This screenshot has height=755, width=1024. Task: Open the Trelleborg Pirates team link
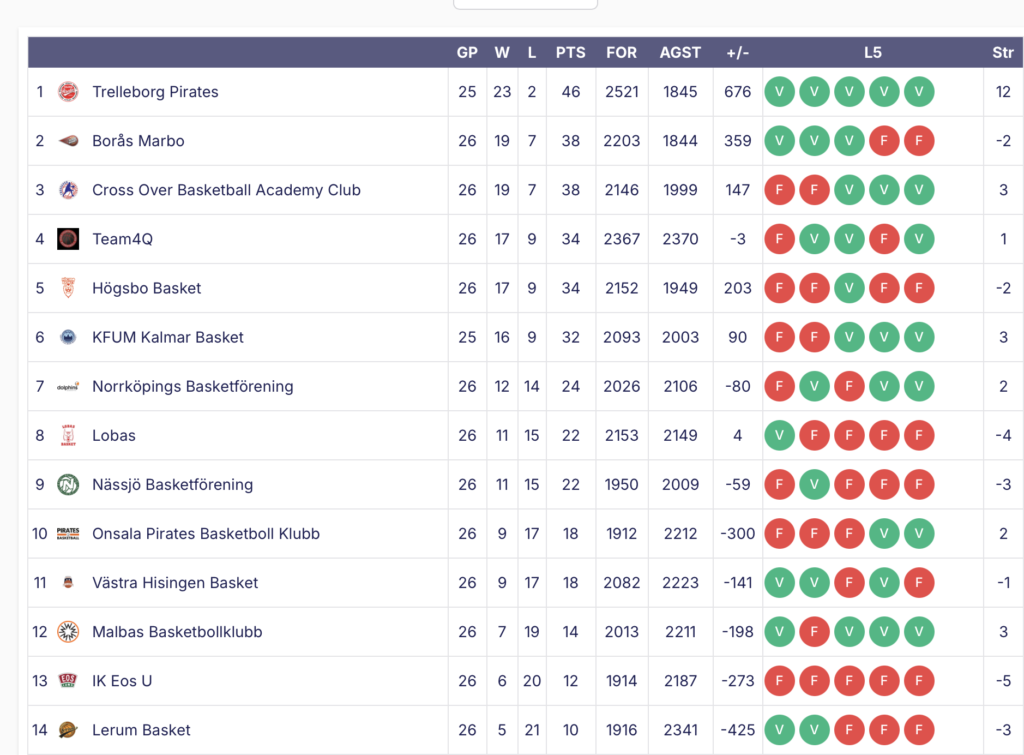(x=155, y=91)
